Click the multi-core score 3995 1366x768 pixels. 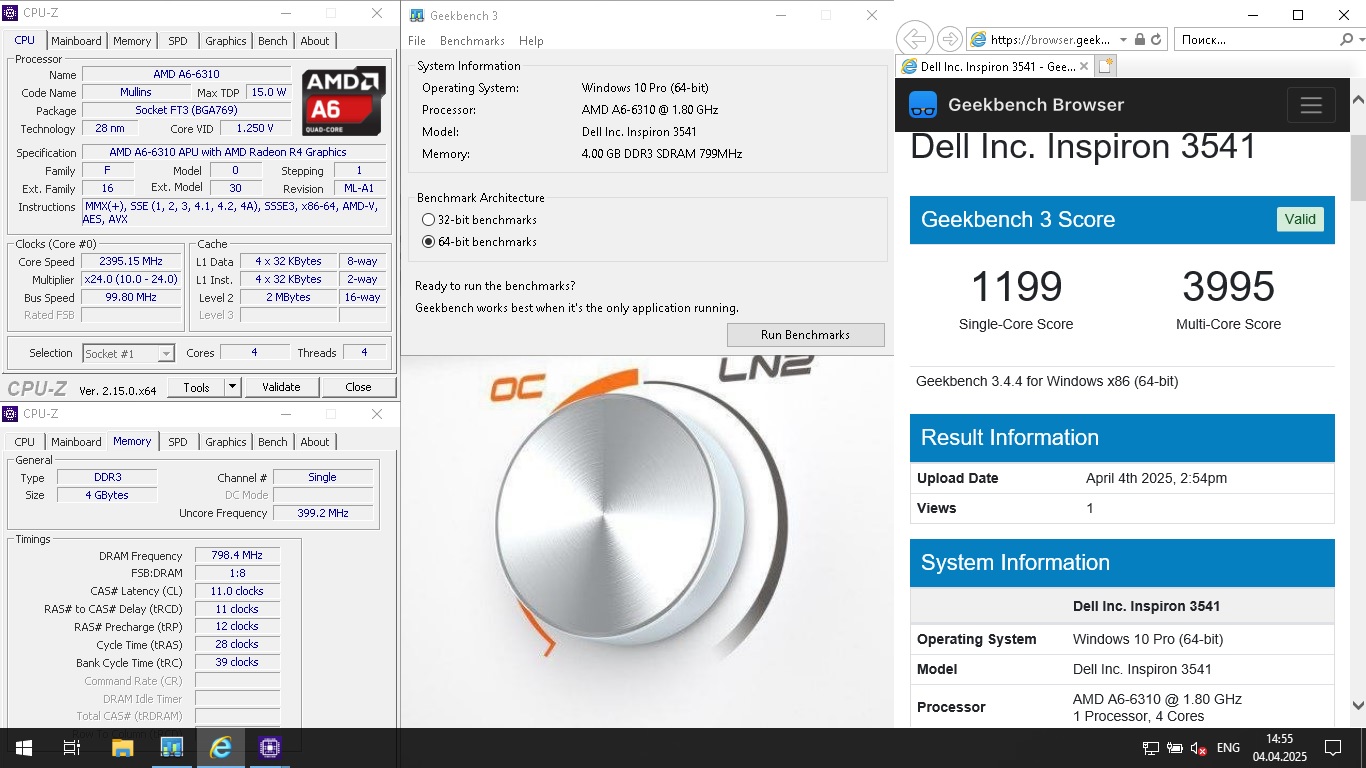pyautogui.click(x=1228, y=287)
